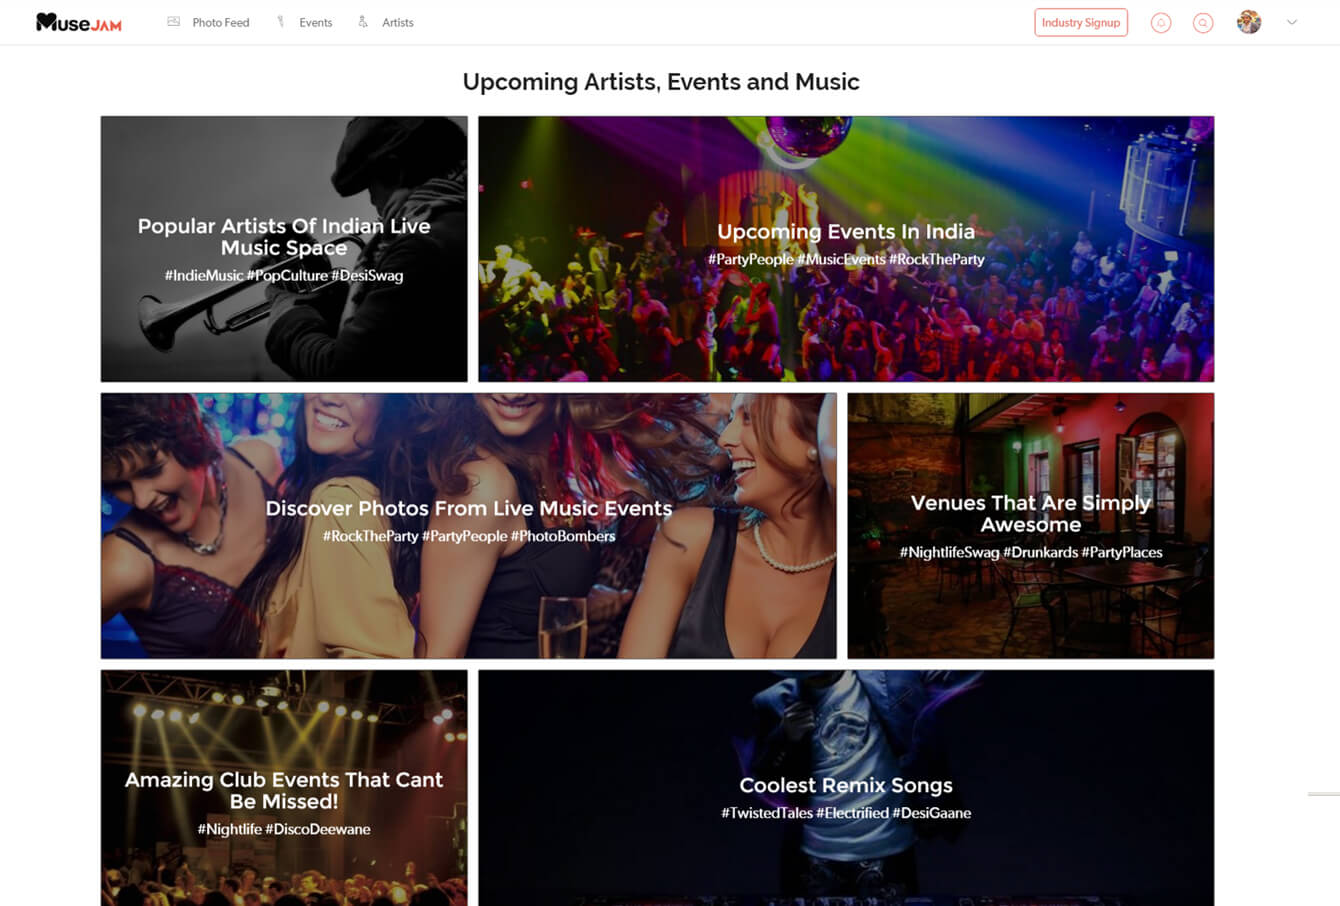Open the notifications bell icon

click(x=1161, y=22)
